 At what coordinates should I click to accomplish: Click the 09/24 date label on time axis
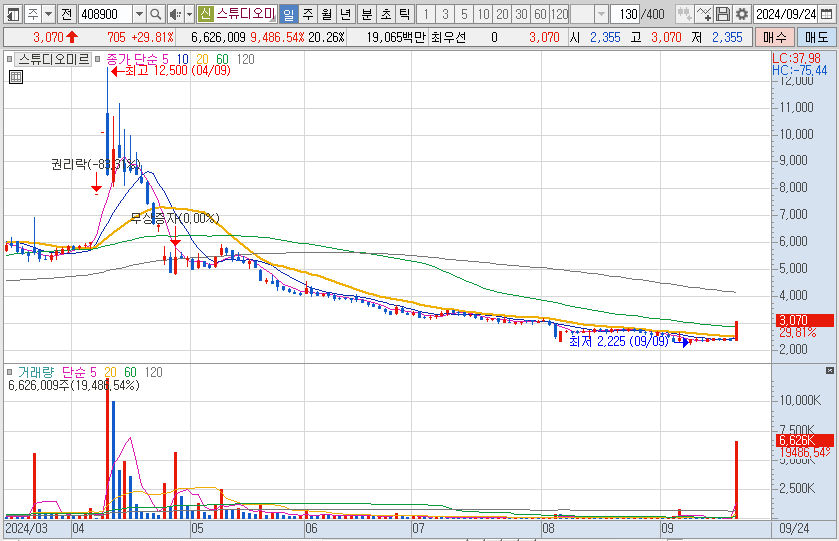794,529
